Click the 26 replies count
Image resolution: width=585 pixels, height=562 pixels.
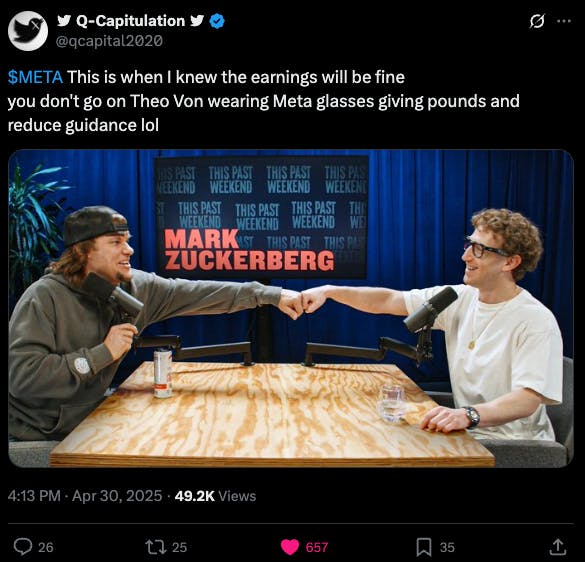(46, 547)
